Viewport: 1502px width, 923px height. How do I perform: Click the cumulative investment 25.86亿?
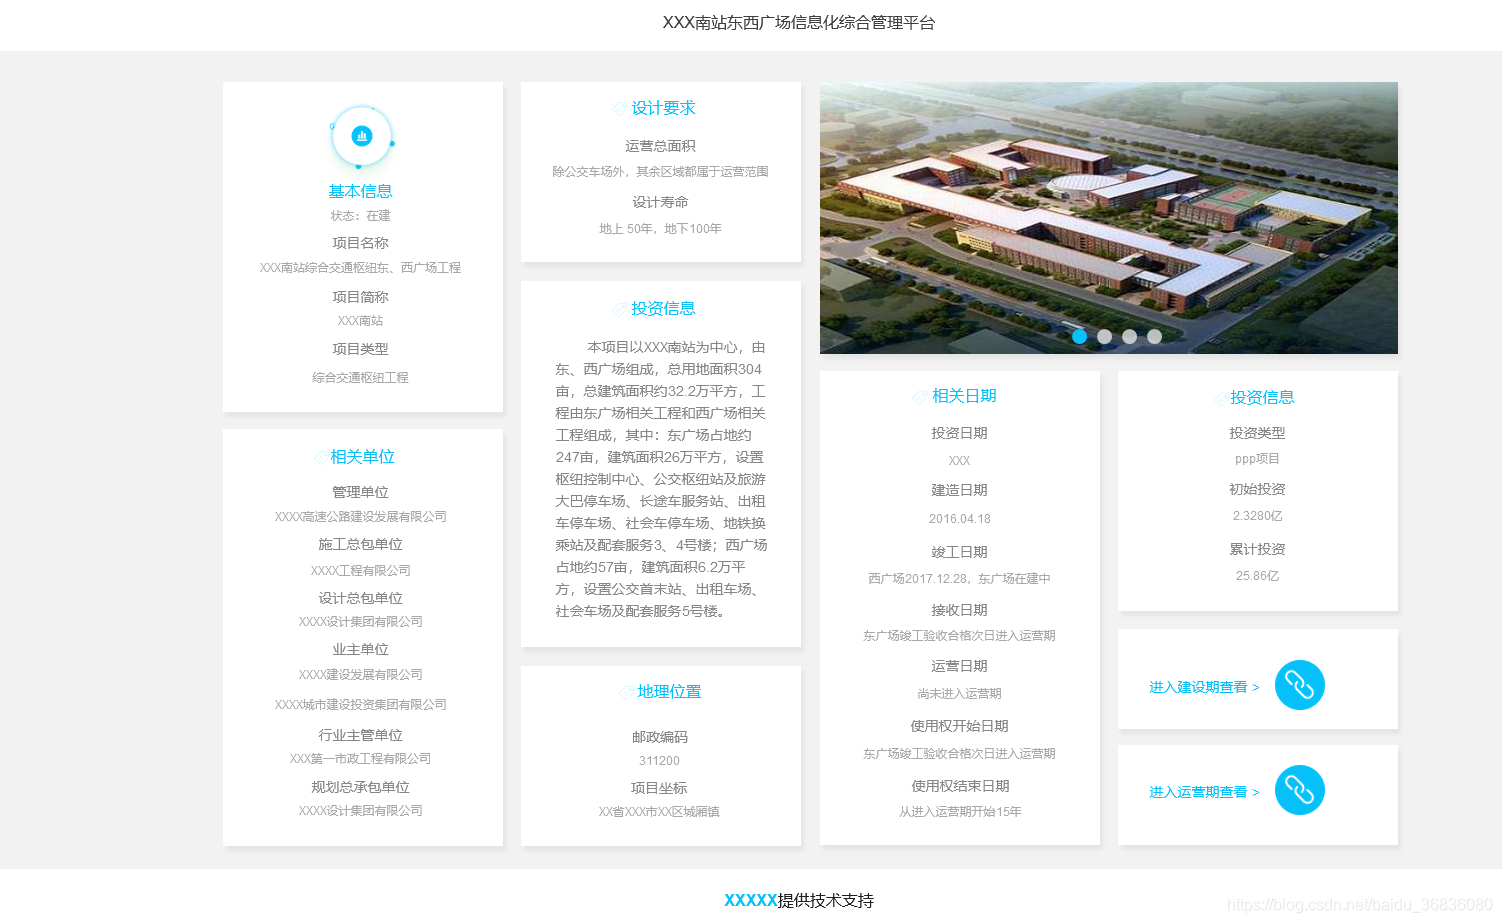coord(1257,576)
